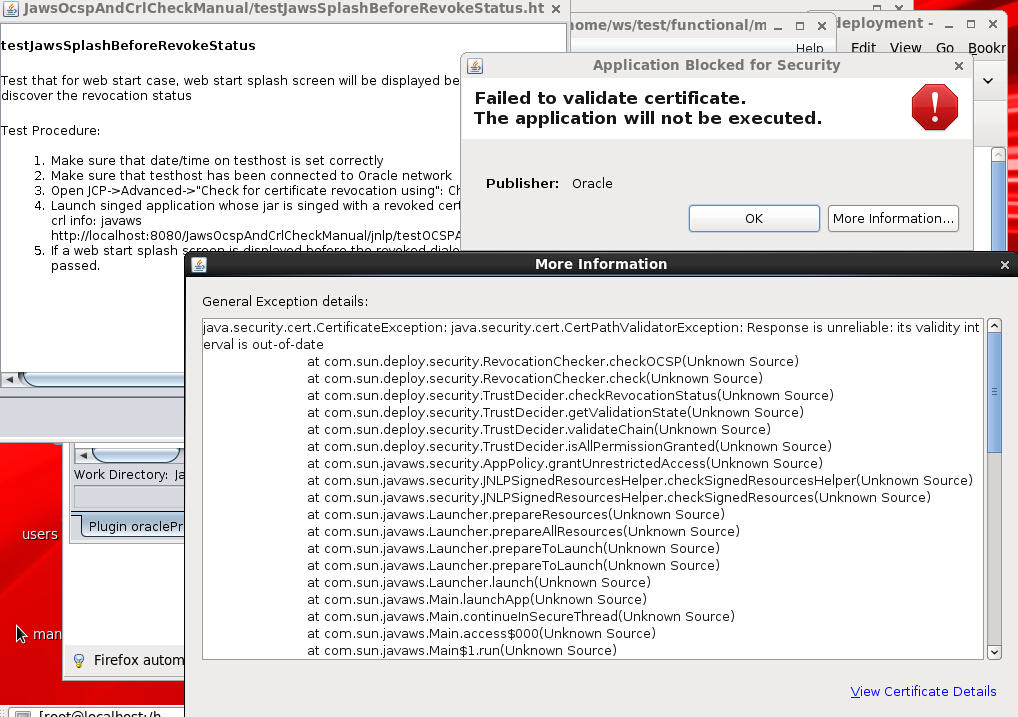This screenshot has height=717, width=1018.
Task: Open the Edit menu in browser
Action: pyautogui.click(x=862, y=47)
